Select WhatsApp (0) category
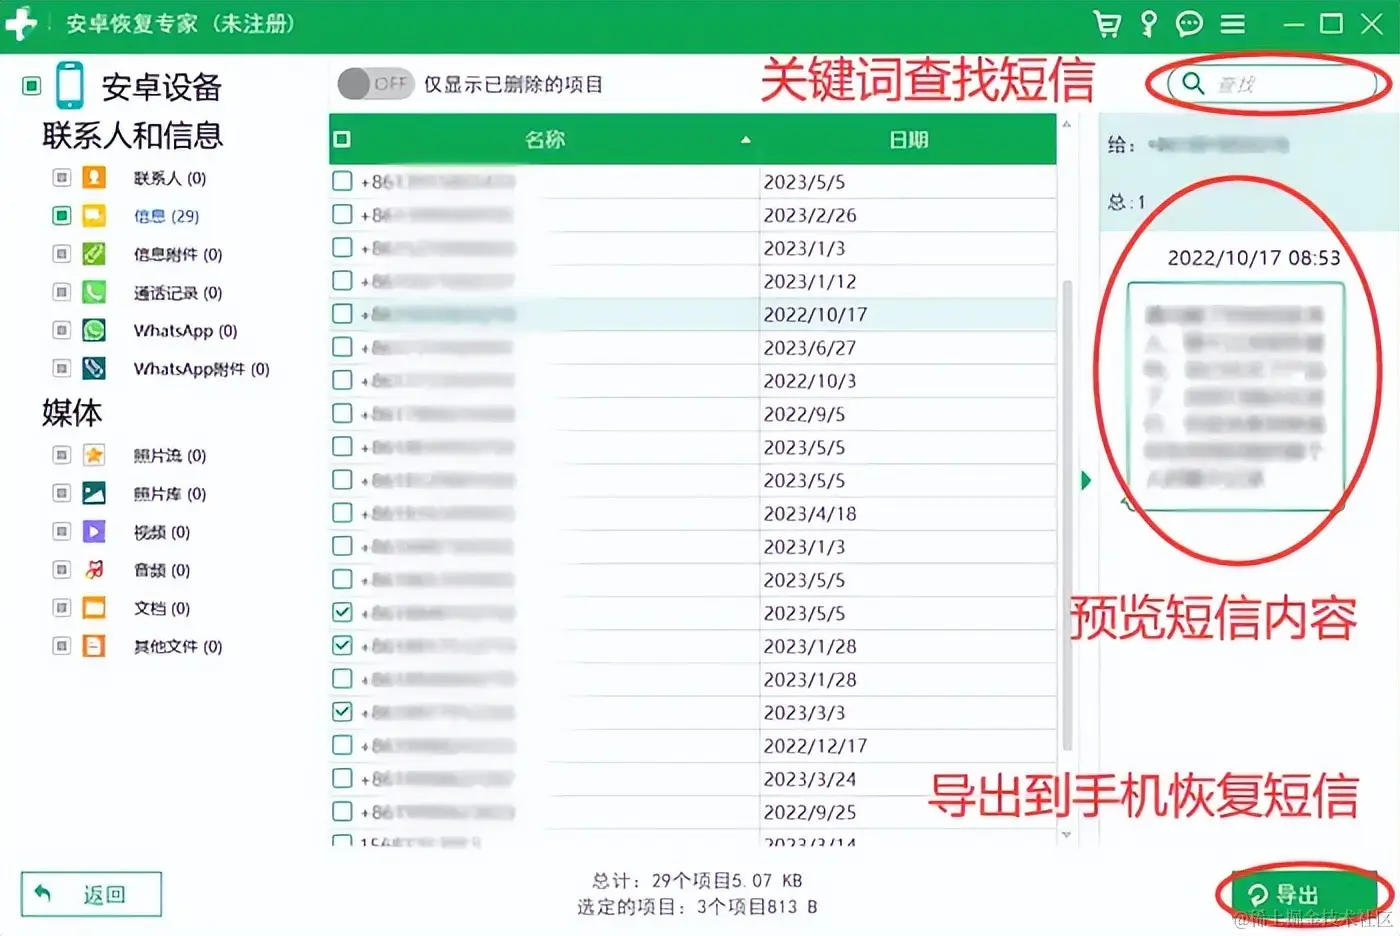The width and height of the screenshot is (1400, 936). coord(185,330)
